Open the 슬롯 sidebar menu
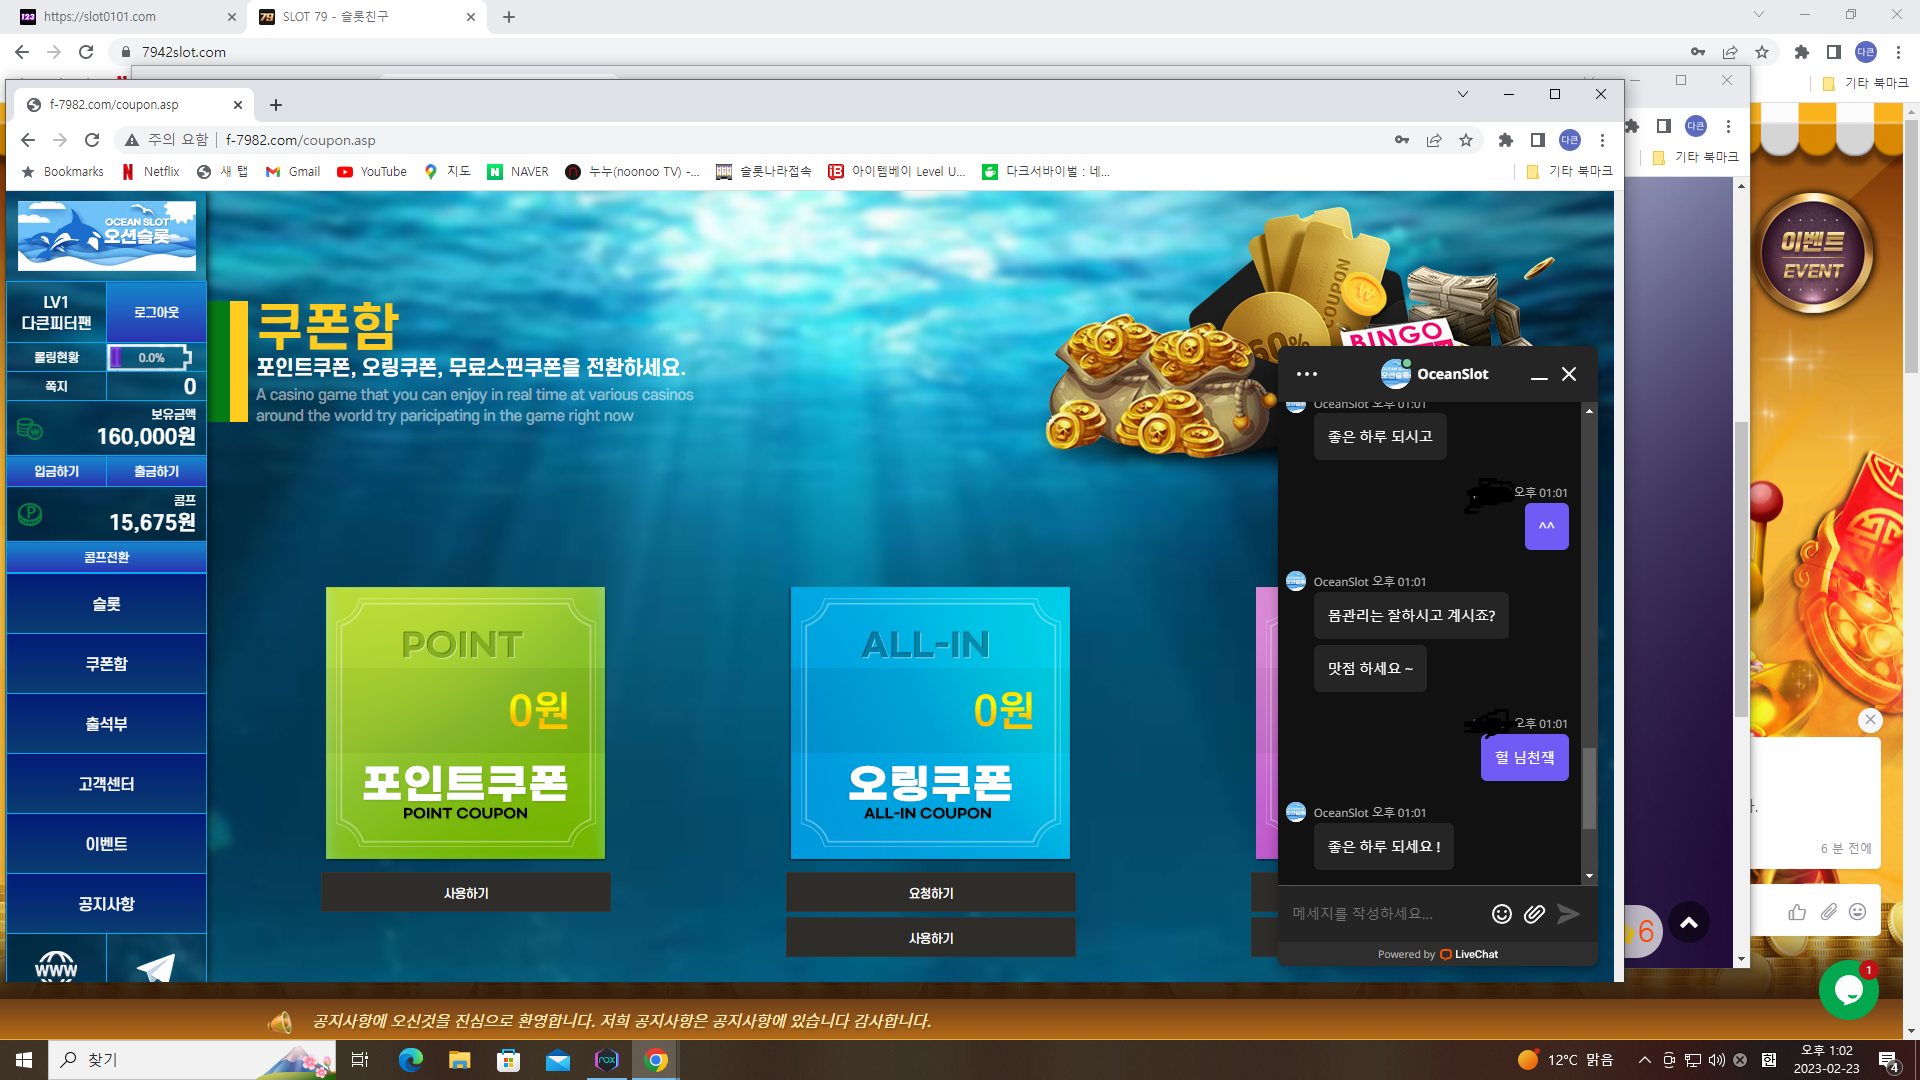 [106, 604]
